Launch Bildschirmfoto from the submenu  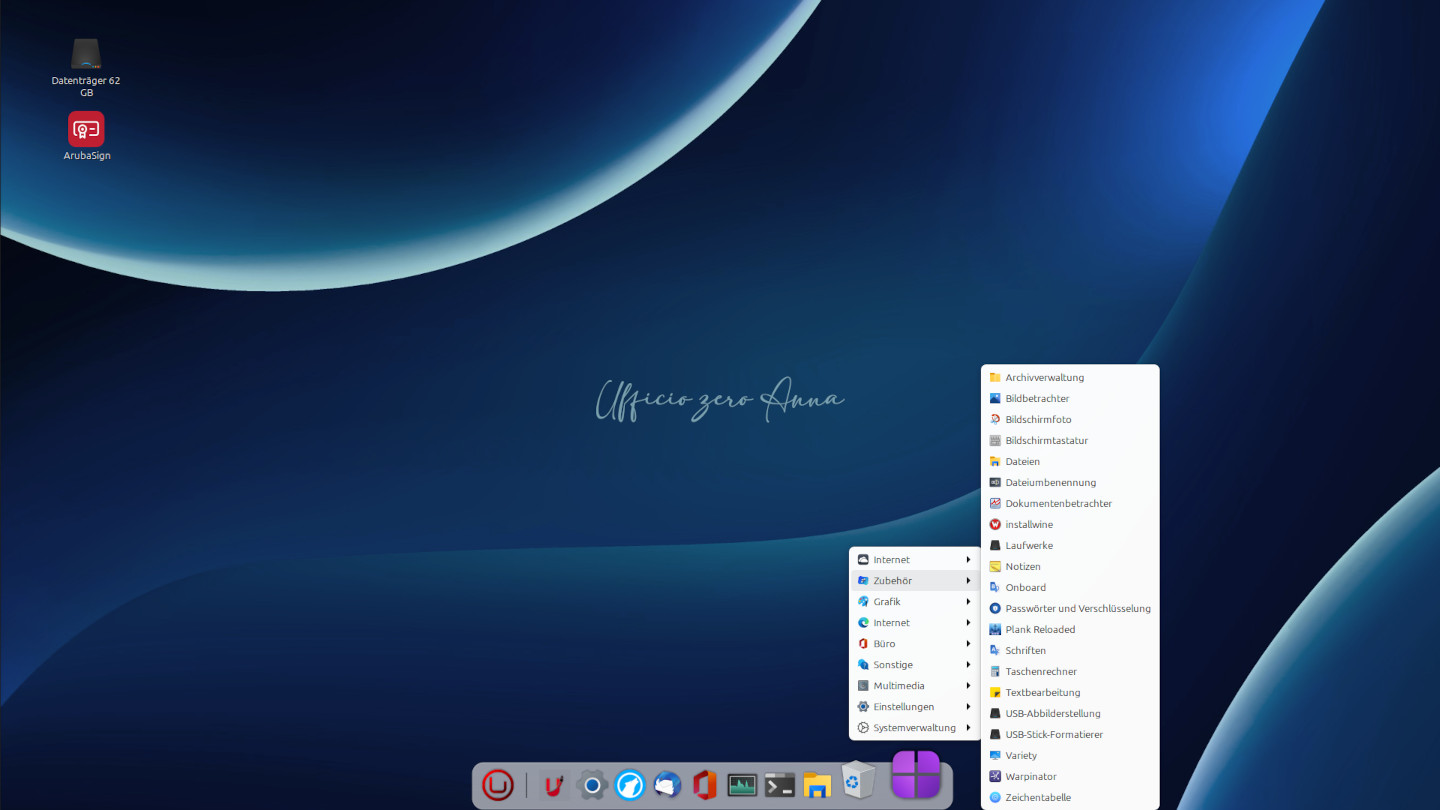pyautogui.click(x=1038, y=420)
